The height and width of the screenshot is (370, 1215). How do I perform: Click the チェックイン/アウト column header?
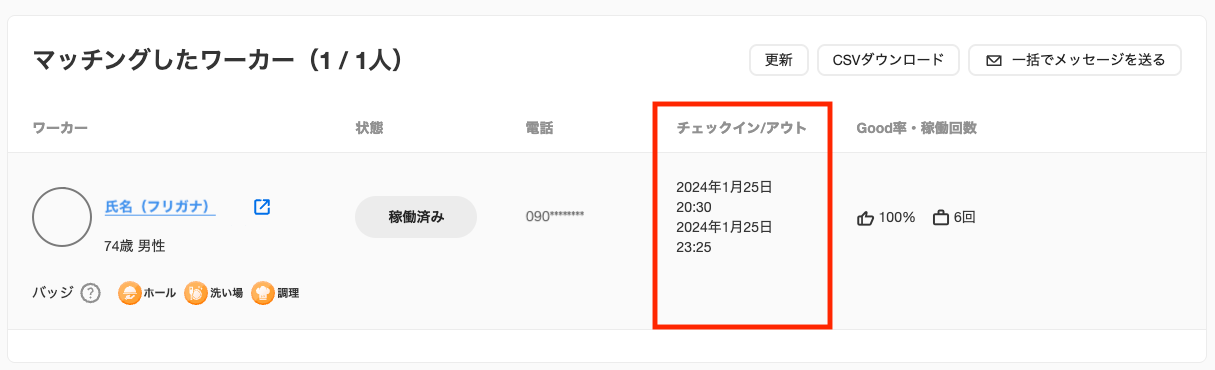tap(741, 128)
